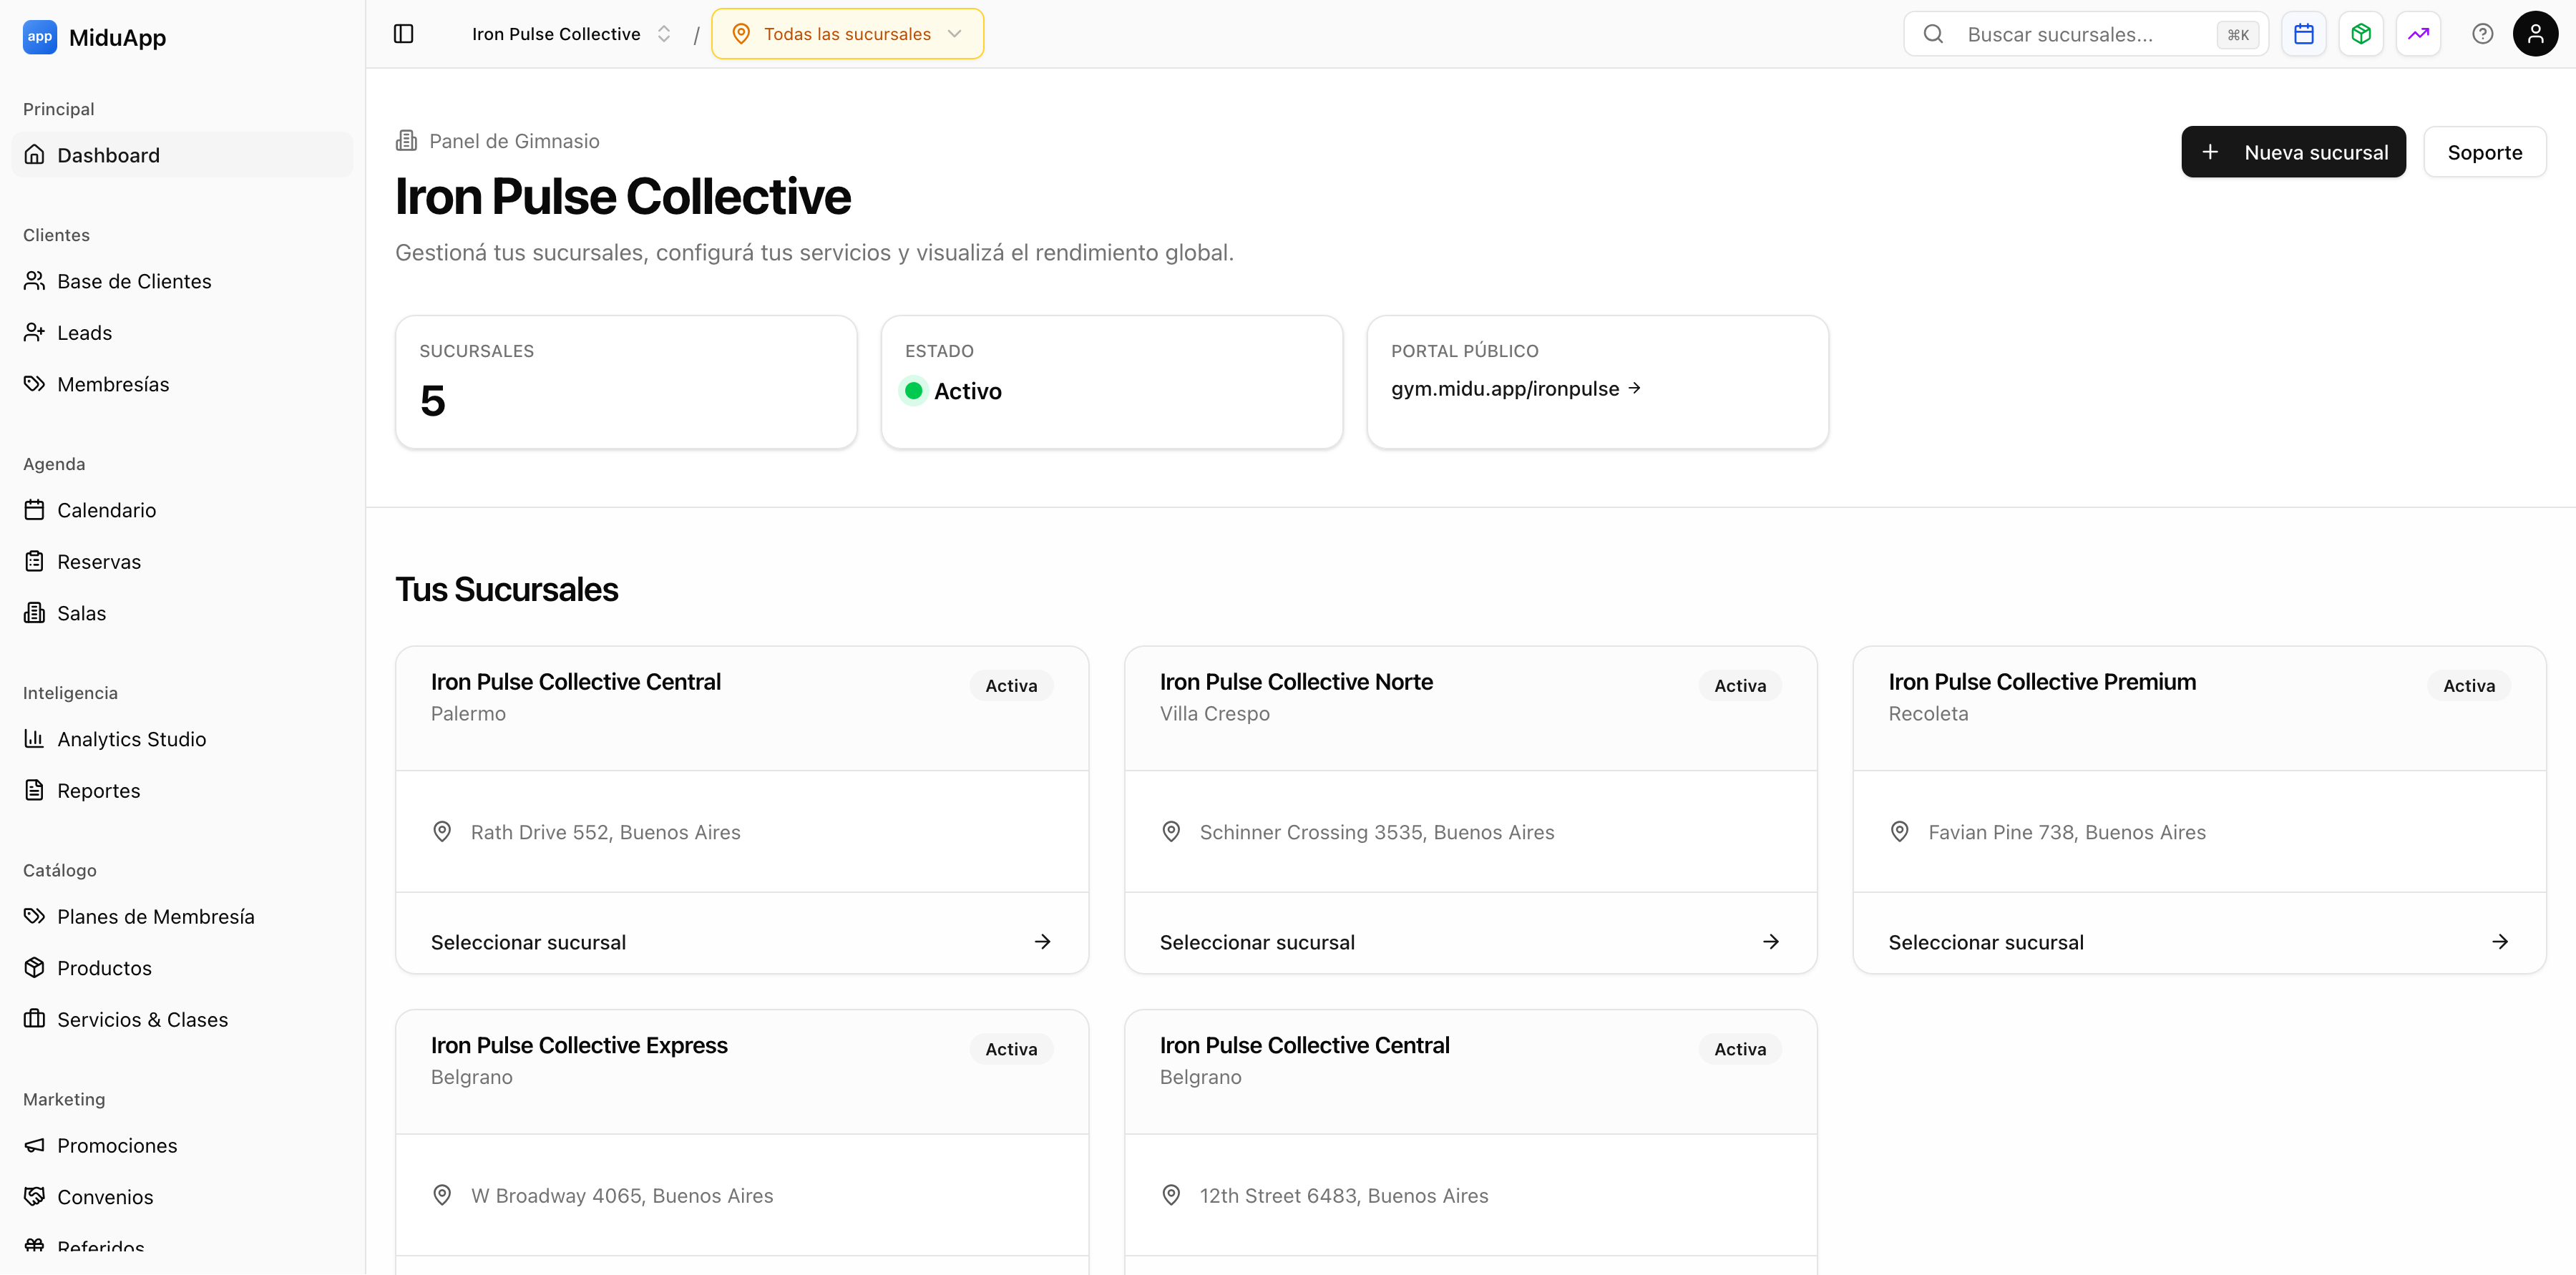2576x1275 pixels.
Task: Click the Calendario icon in the sidebar
Action: tap(35, 509)
